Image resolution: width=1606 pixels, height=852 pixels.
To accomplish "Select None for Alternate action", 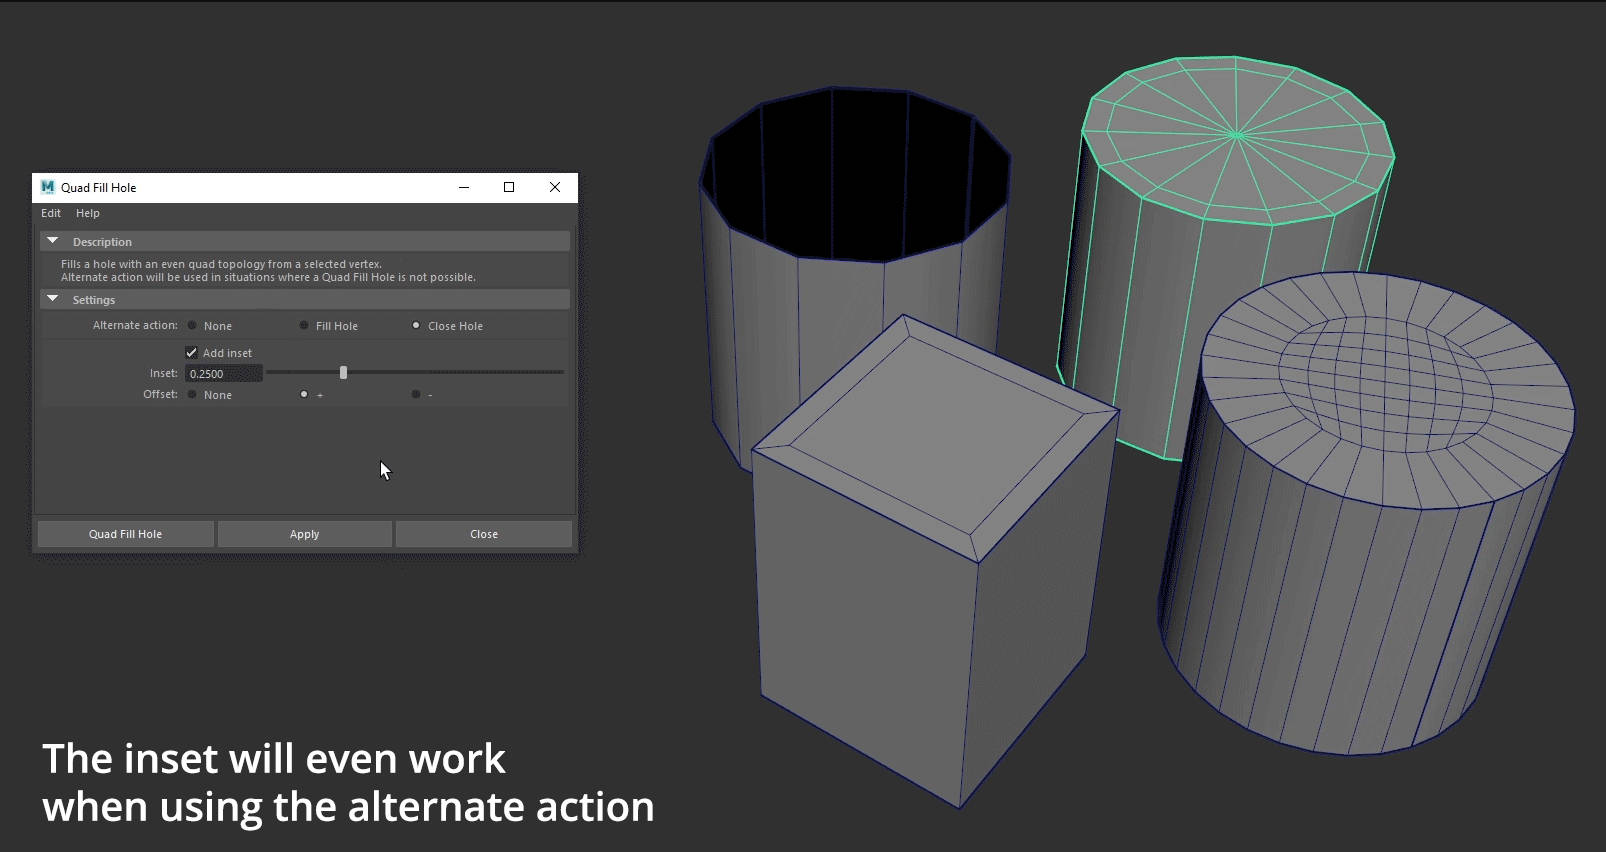I will pos(192,325).
